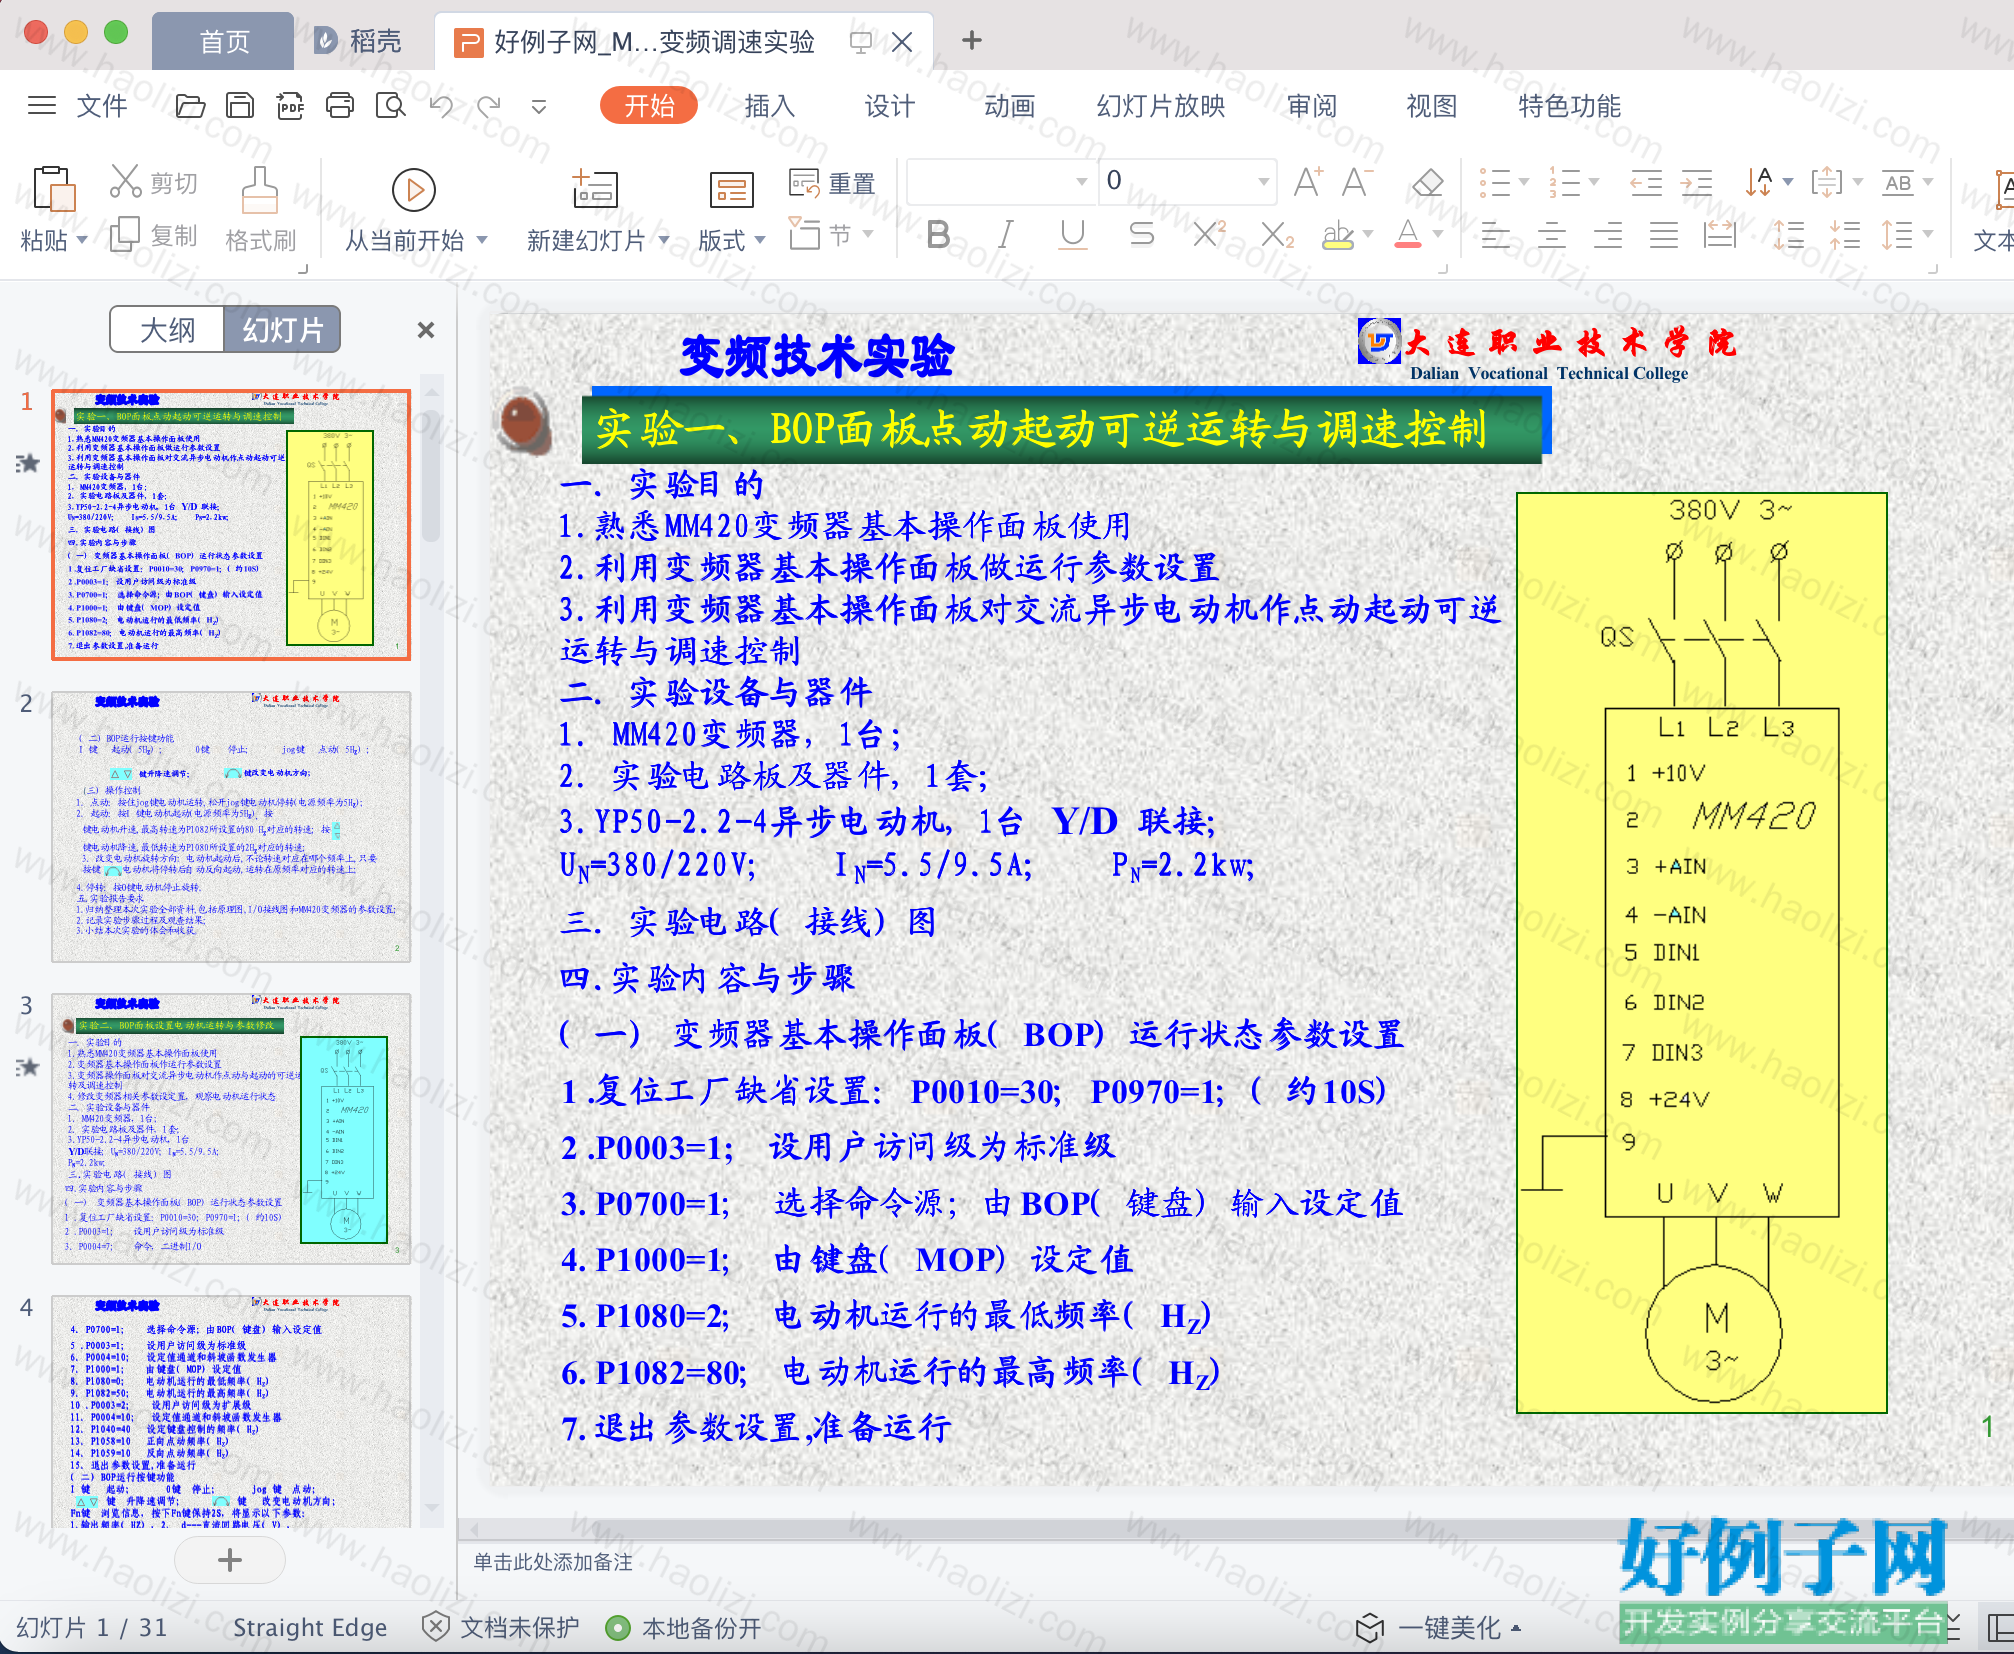Click the Paste clipboard icon

54,188
